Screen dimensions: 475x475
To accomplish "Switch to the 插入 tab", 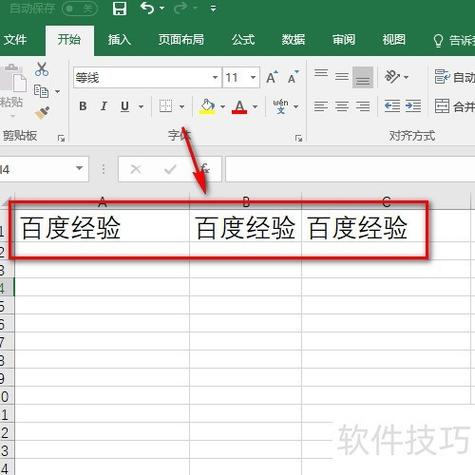I will tap(119, 40).
